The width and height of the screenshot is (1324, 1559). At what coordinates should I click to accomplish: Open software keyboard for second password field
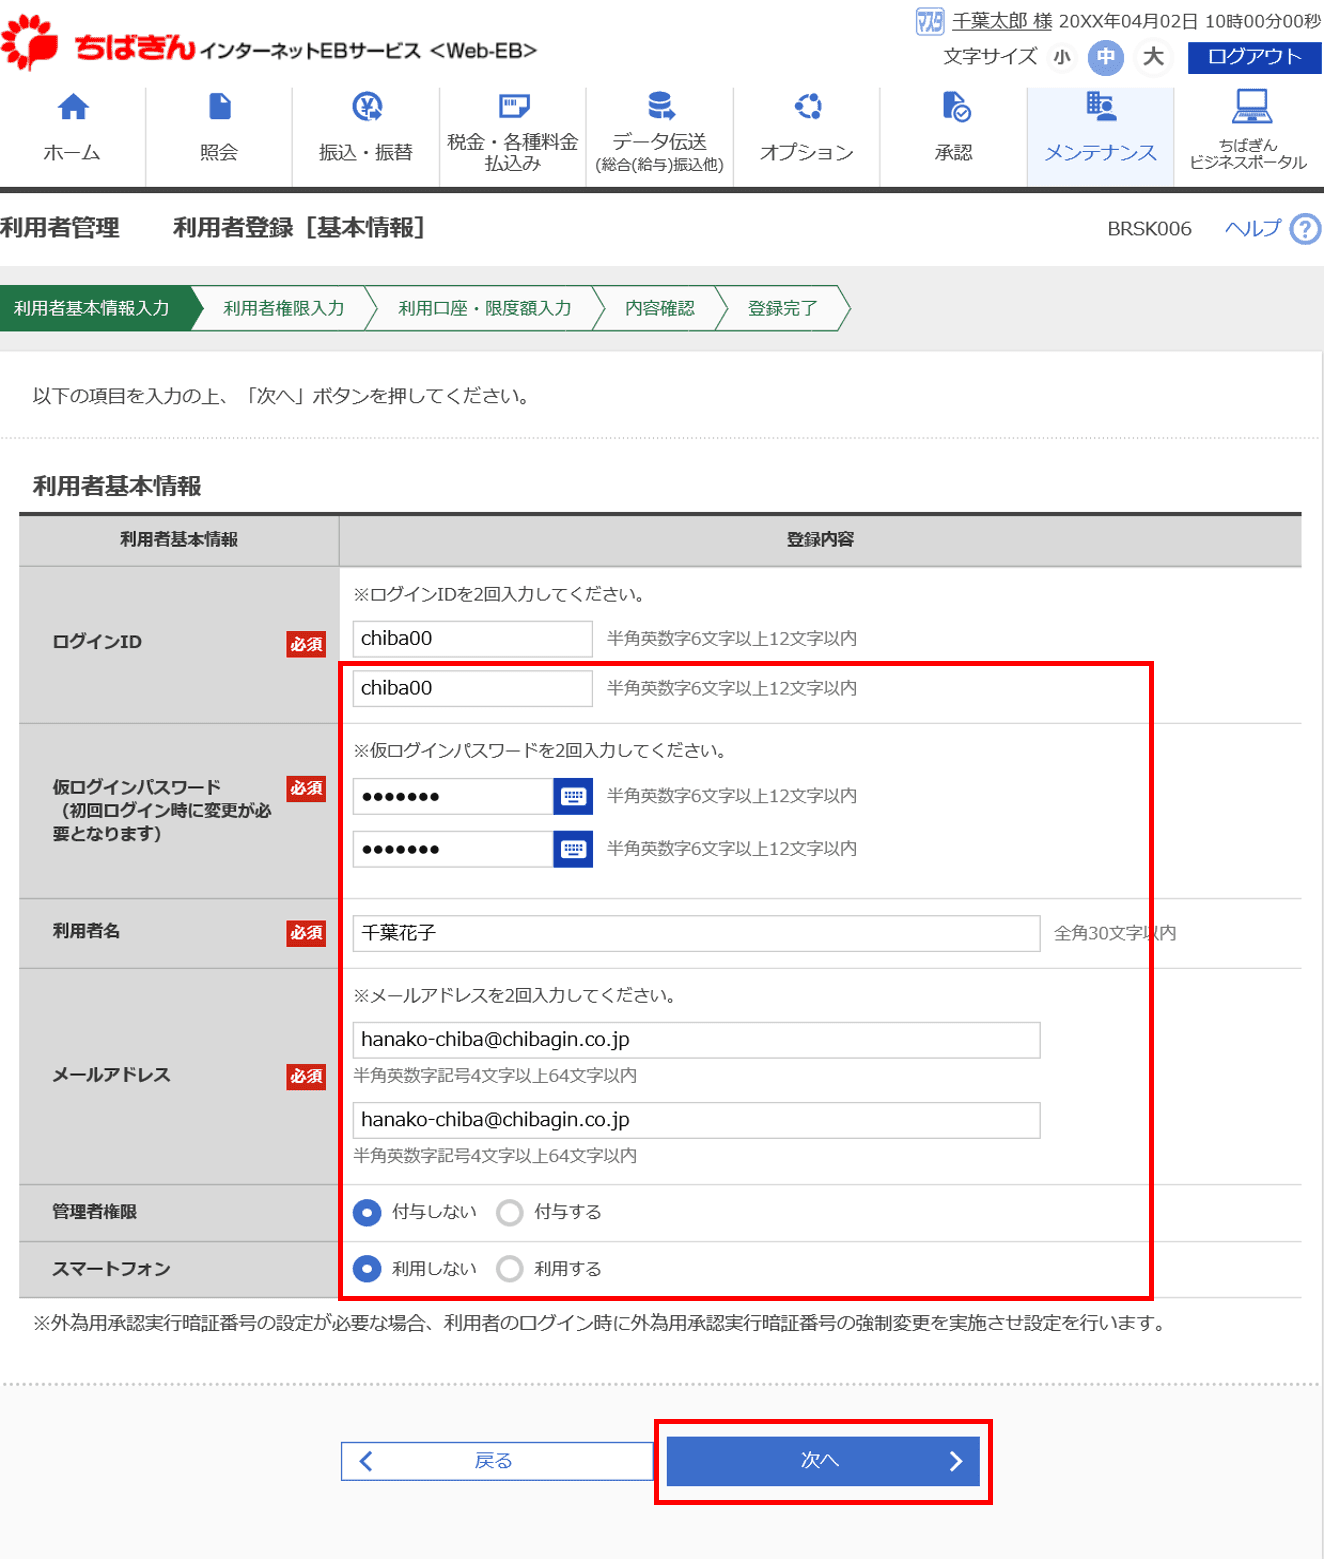point(573,849)
